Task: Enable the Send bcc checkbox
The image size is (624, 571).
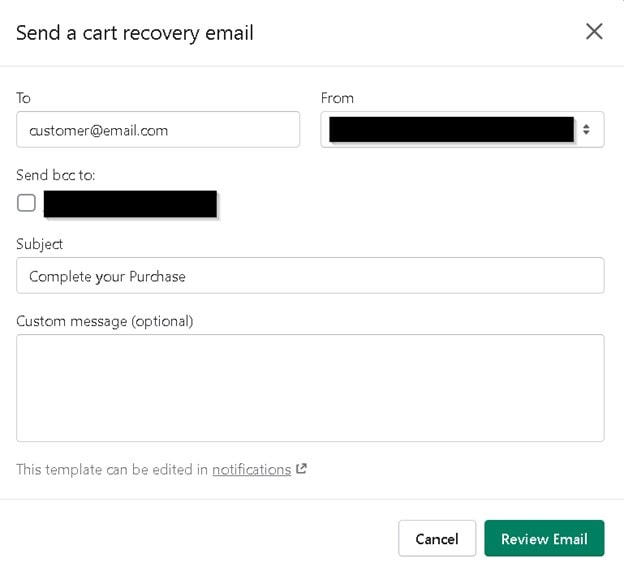Action: pos(27,203)
